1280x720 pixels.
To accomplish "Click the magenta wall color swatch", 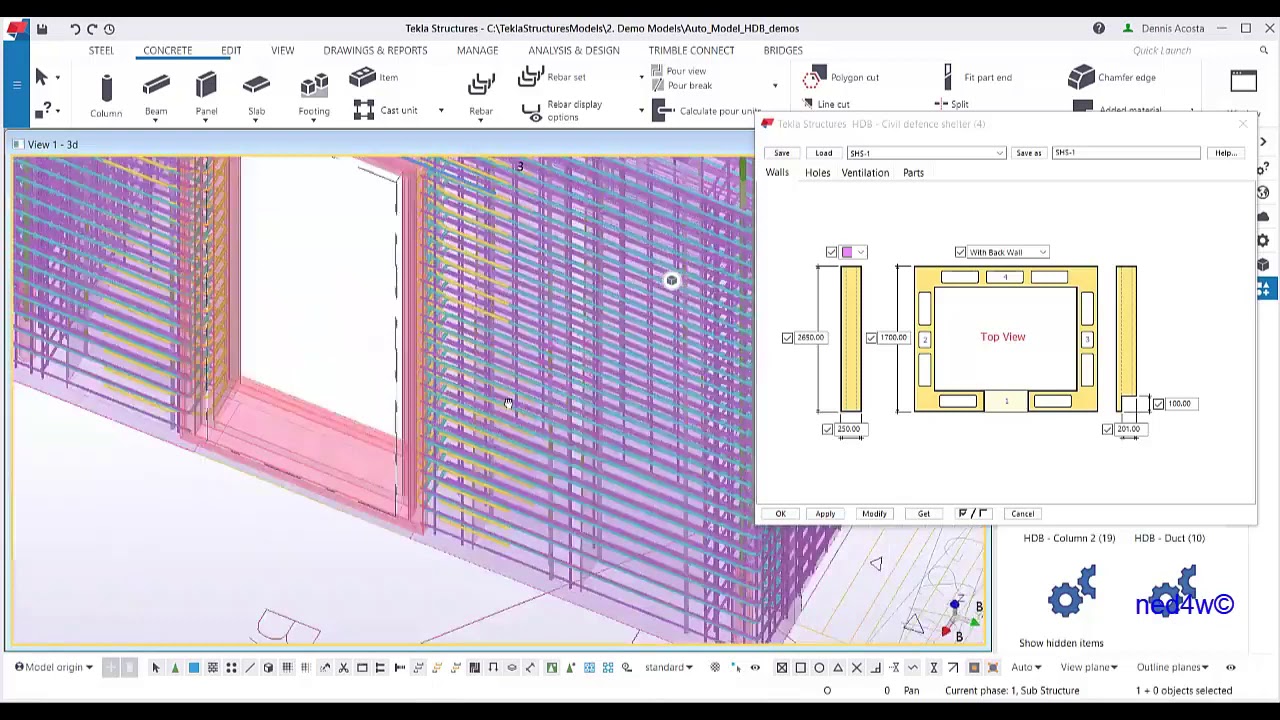I will point(848,252).
